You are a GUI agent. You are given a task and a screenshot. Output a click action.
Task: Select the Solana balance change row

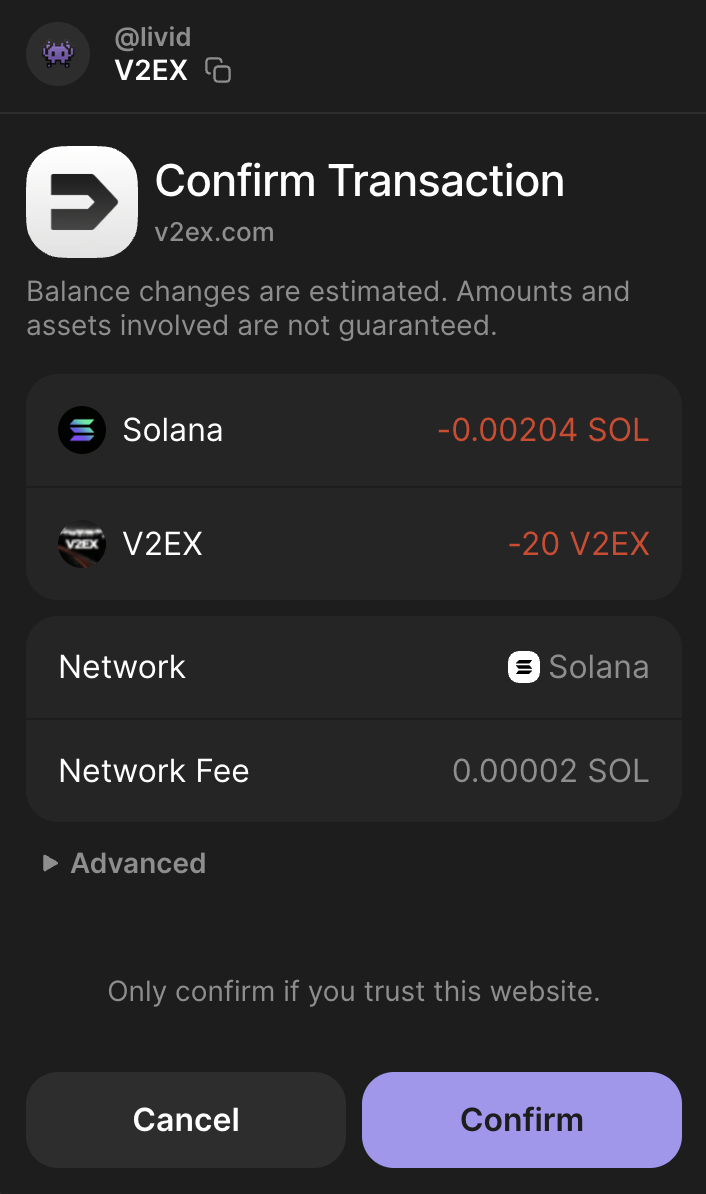click(x=354, y=431)
